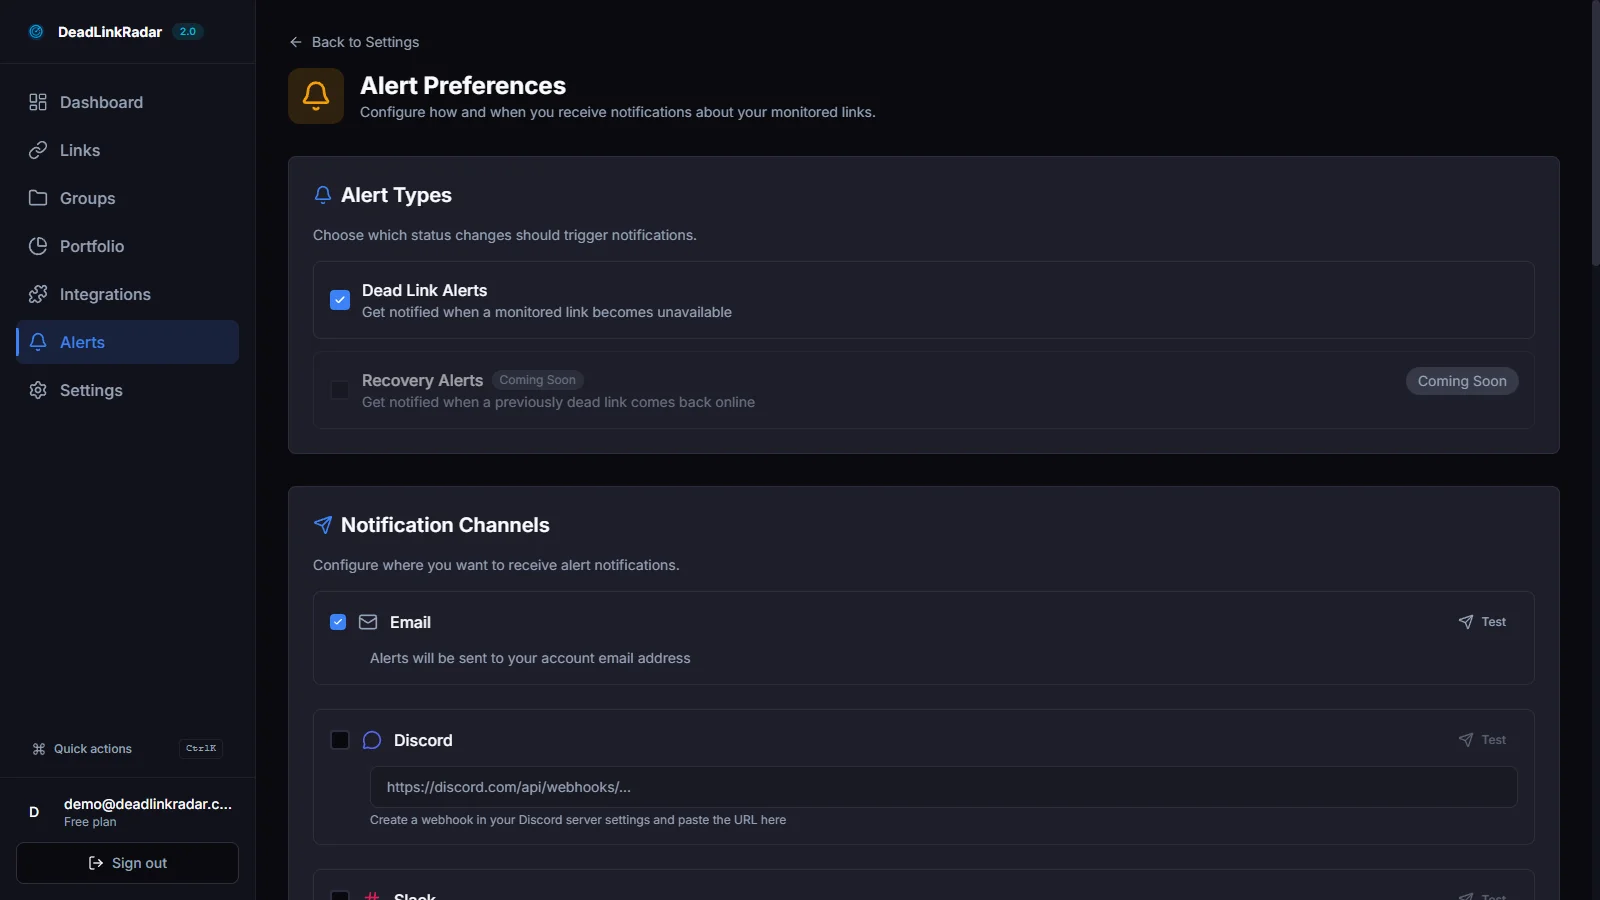Click the Discord webhook URL input field
Screen dimensions: 1600x900
(943, 787)
